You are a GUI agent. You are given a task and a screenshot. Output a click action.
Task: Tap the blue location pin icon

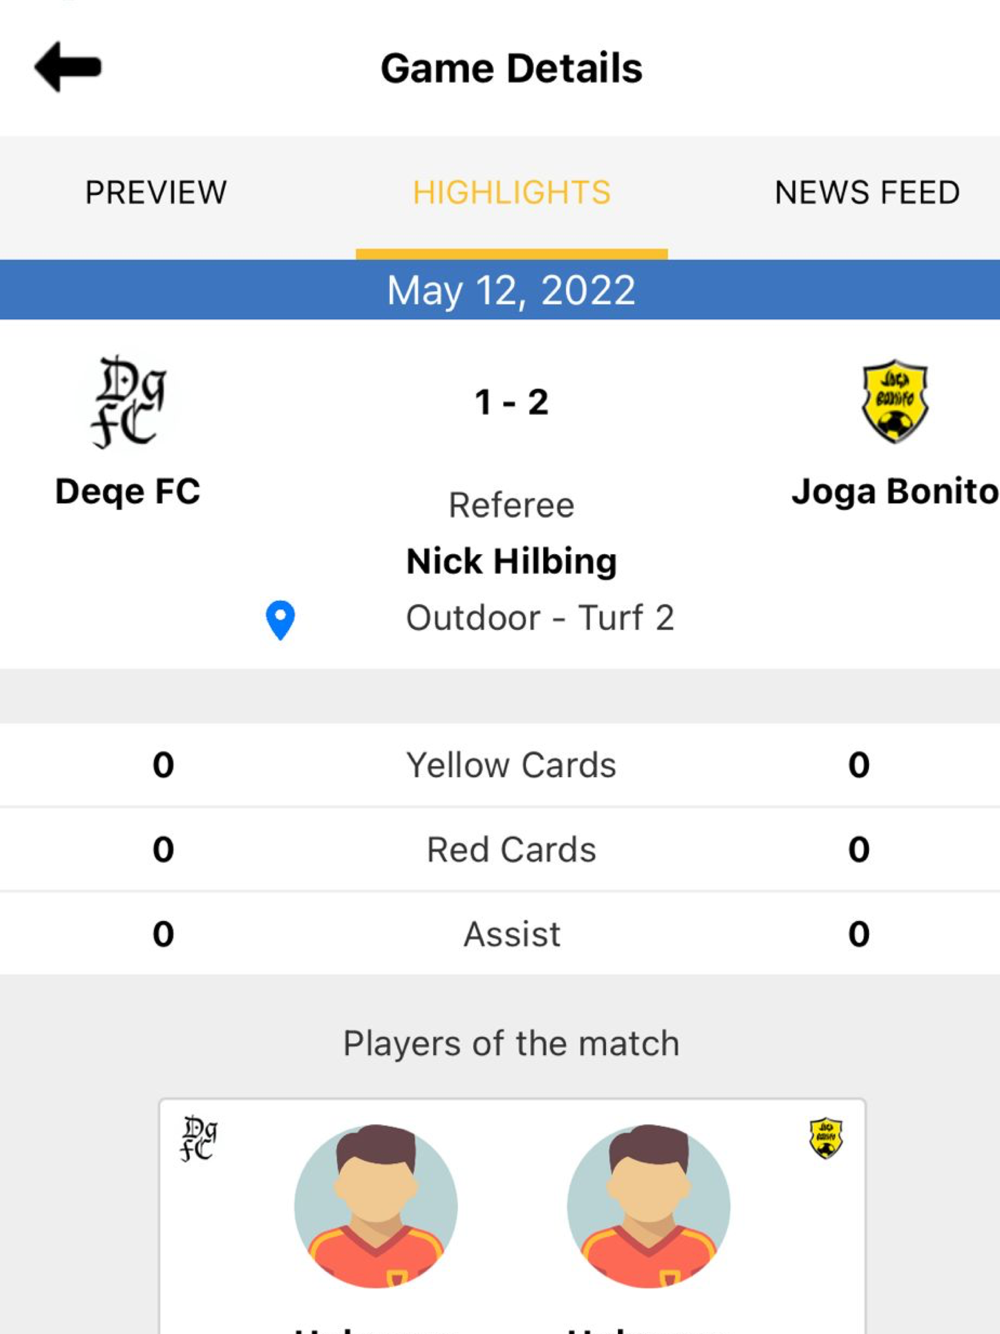point(280,620)
